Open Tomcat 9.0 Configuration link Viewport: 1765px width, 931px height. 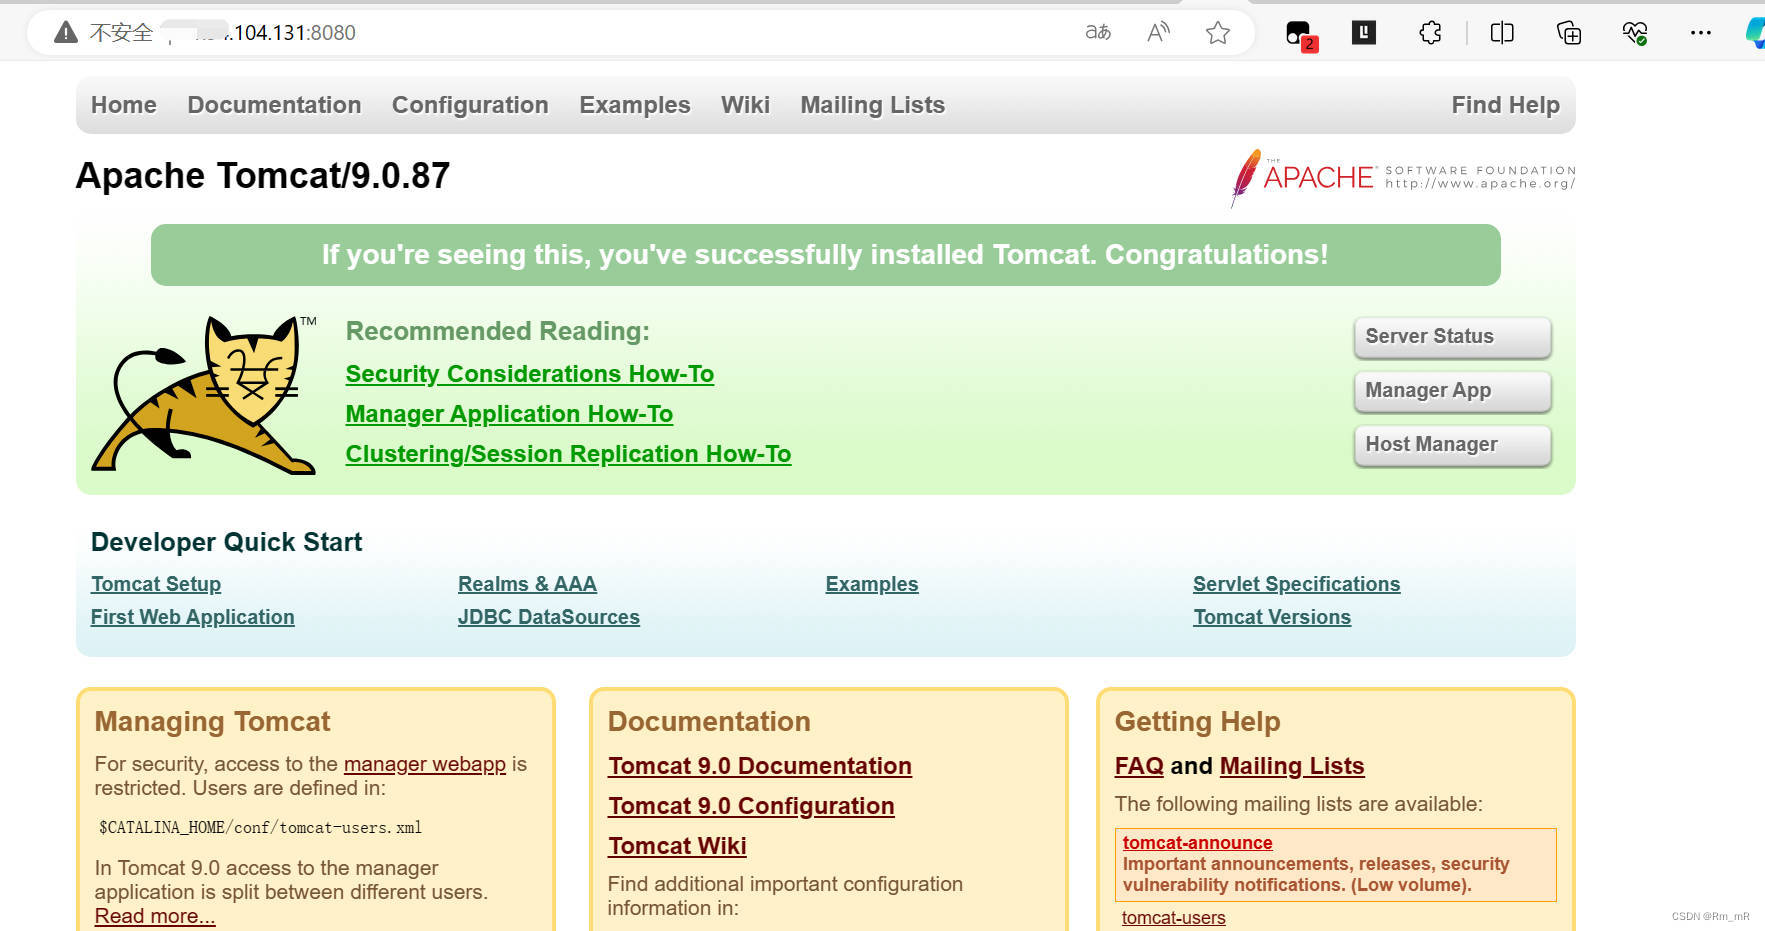click(x=751, y=806)
